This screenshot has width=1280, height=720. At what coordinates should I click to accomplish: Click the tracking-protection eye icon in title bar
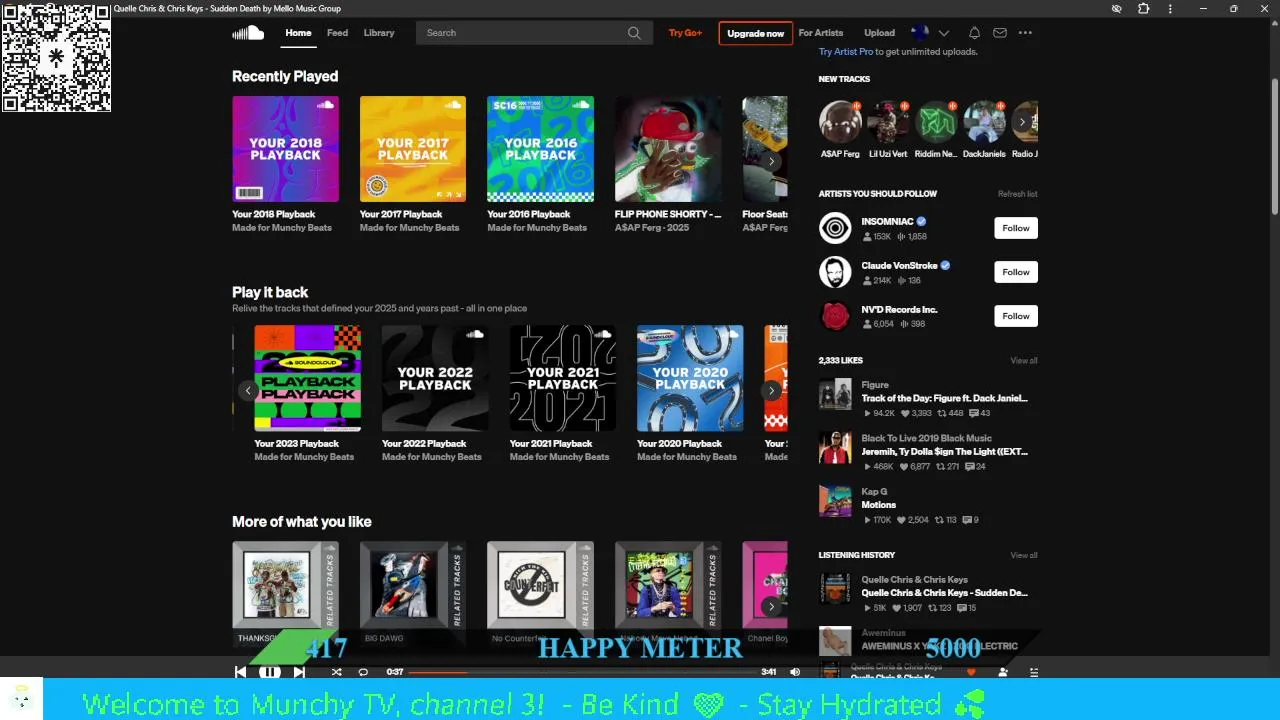pos(1117,9)
